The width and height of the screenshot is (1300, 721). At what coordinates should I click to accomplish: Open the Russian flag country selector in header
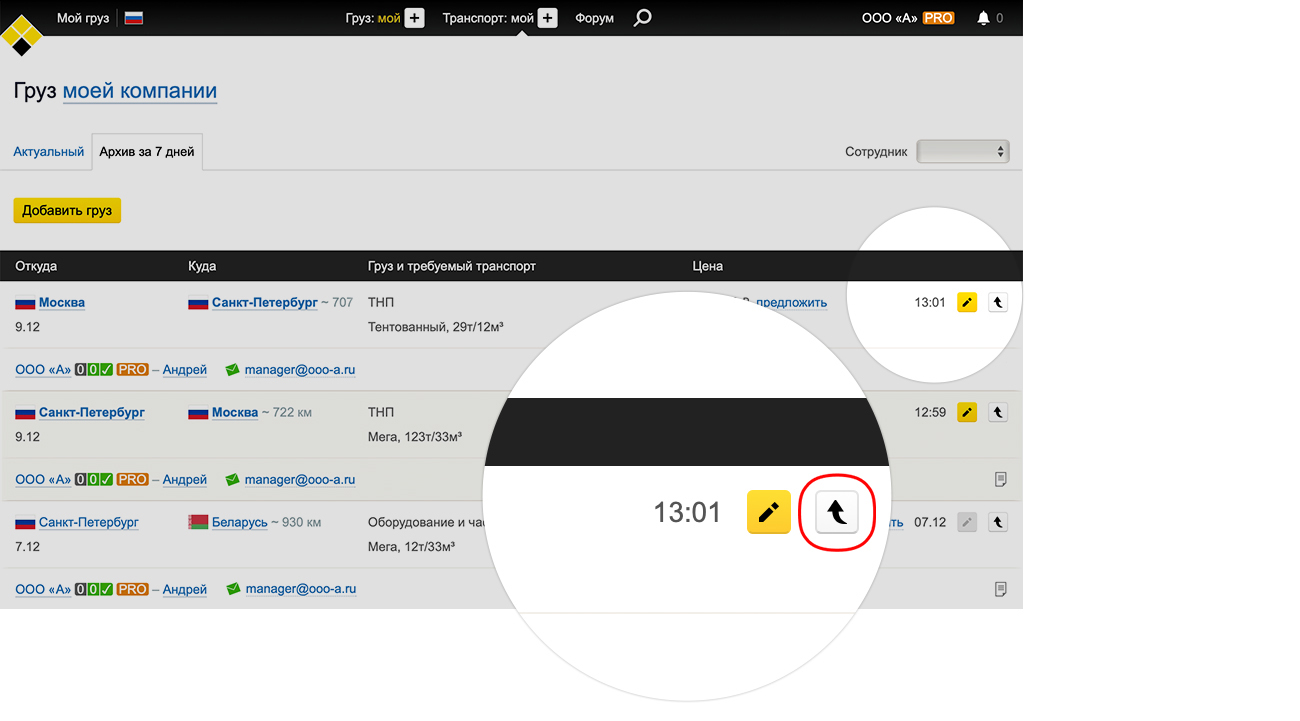point(134,18)
